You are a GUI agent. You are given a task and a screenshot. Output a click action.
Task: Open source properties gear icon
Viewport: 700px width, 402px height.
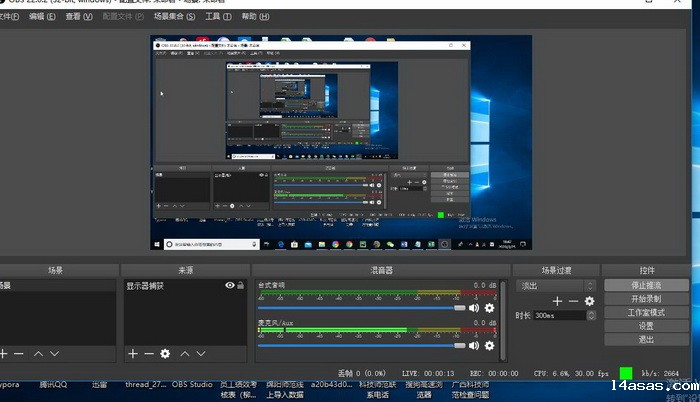(165, 354)
